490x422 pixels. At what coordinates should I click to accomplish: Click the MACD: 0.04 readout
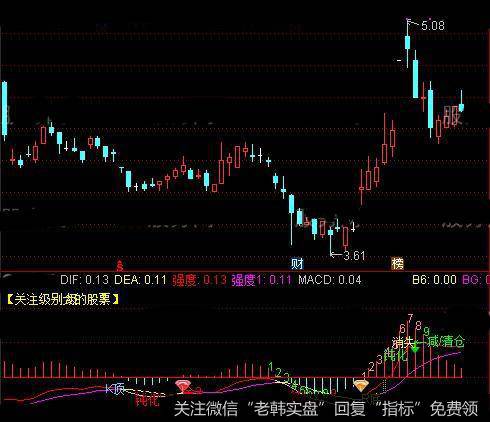[x=330, y=280]
